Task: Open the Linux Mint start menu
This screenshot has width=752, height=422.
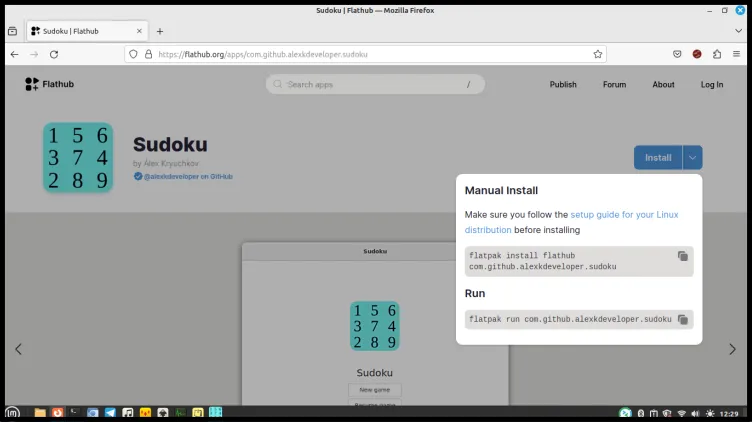Action: click(12, 412)
